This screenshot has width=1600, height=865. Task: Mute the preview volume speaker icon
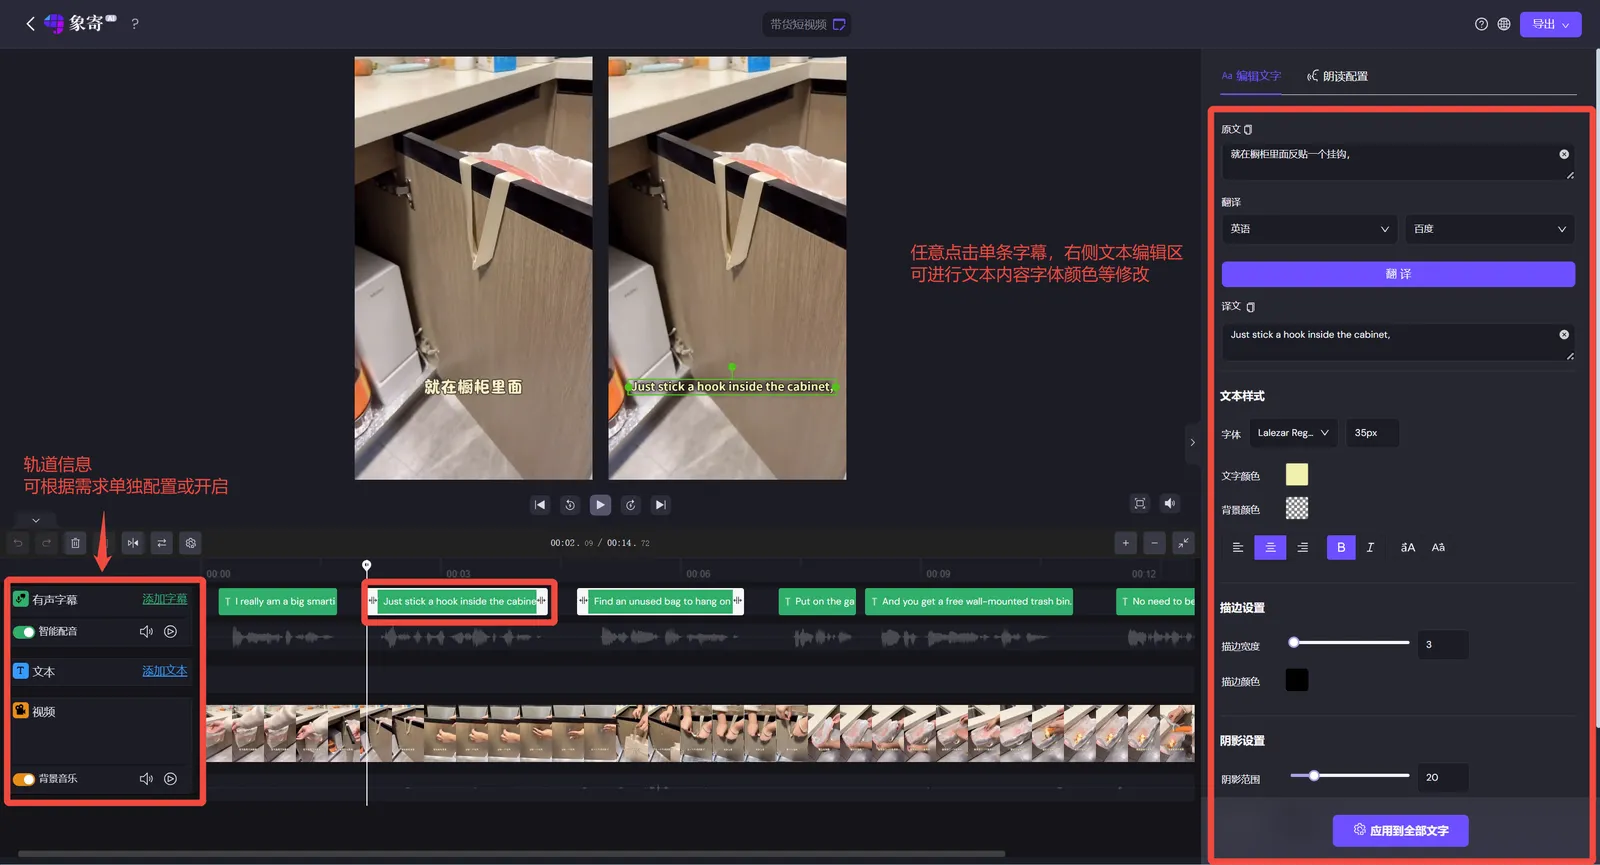click(x=1170, y=504)
